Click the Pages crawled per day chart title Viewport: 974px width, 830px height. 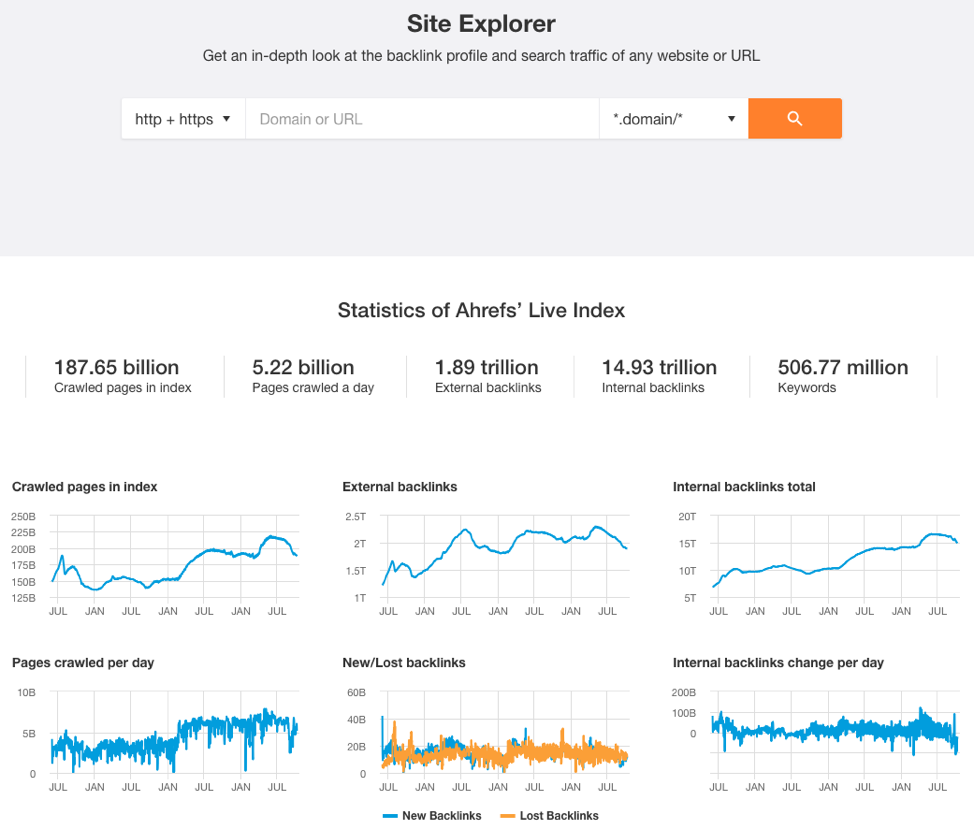point(83,663)
